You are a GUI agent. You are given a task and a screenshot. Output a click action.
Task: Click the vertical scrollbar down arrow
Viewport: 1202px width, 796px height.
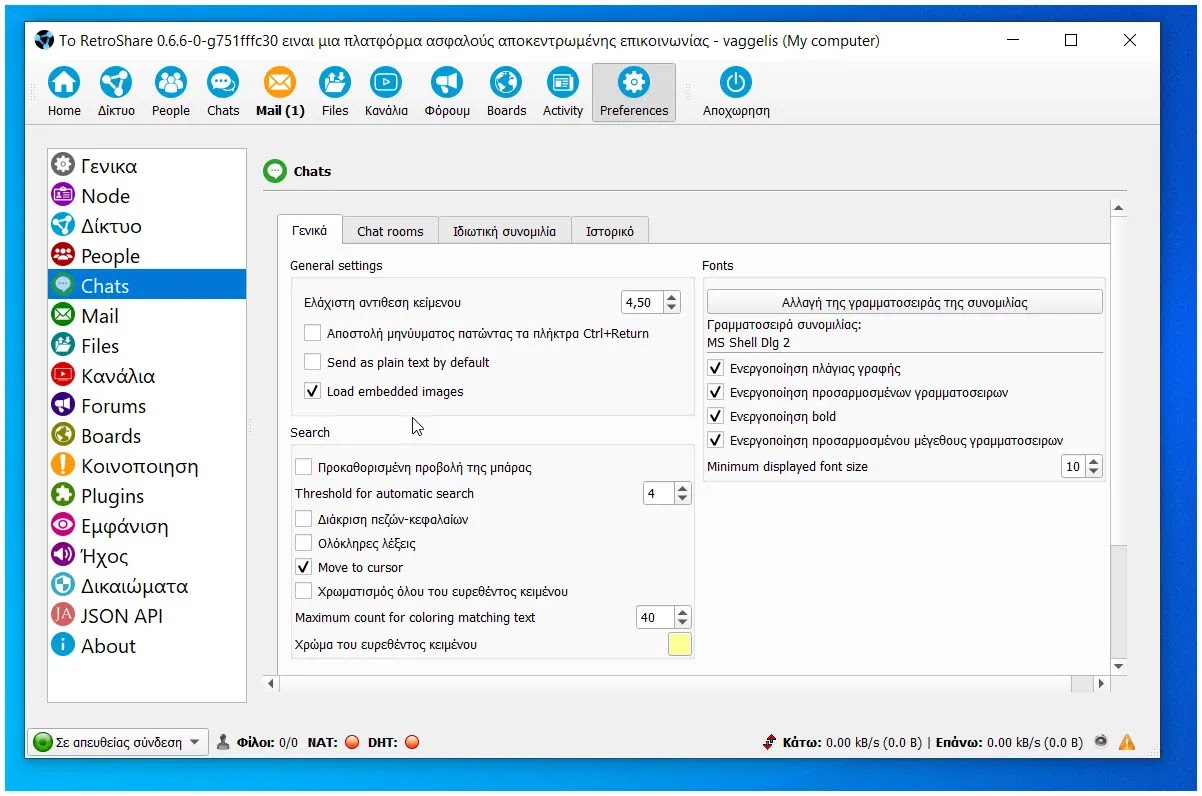click(1118, 666)
